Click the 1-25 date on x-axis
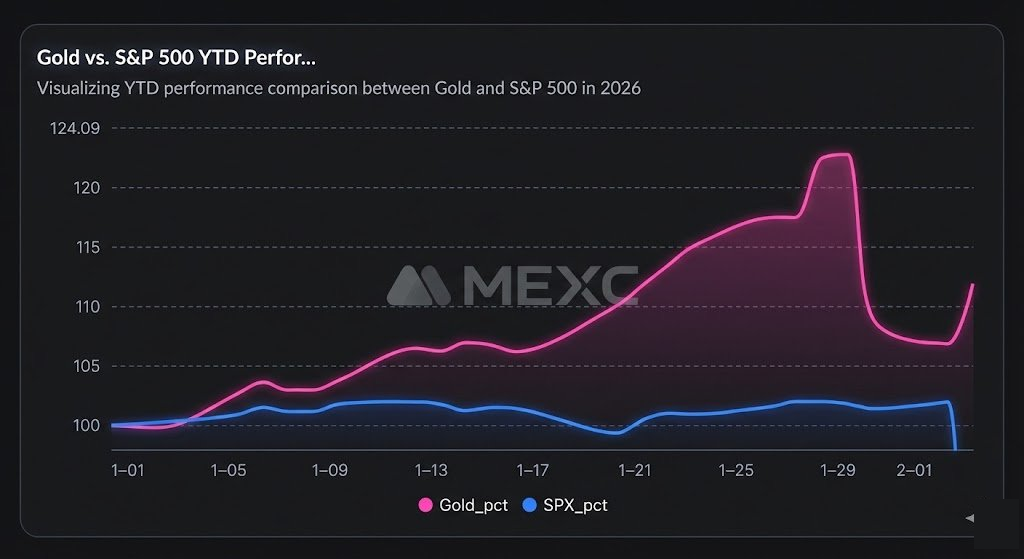 (736, 469)
